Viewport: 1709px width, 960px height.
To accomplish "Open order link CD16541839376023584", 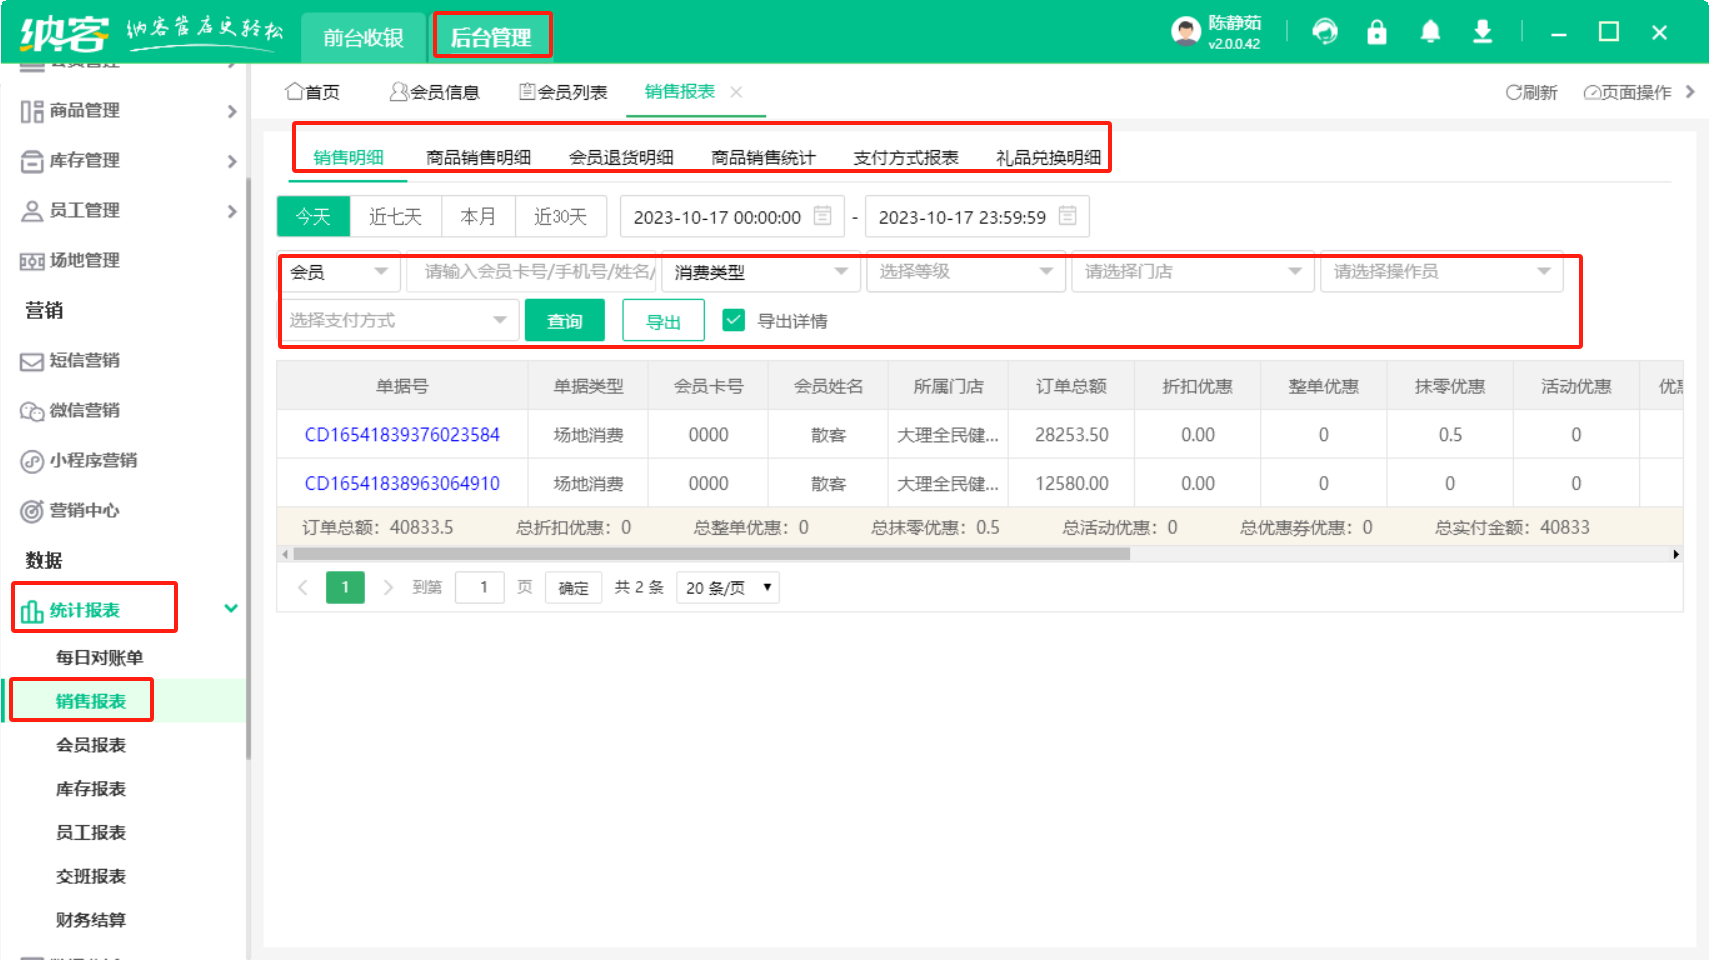I will pyautogui.click(x=402, y=435).
